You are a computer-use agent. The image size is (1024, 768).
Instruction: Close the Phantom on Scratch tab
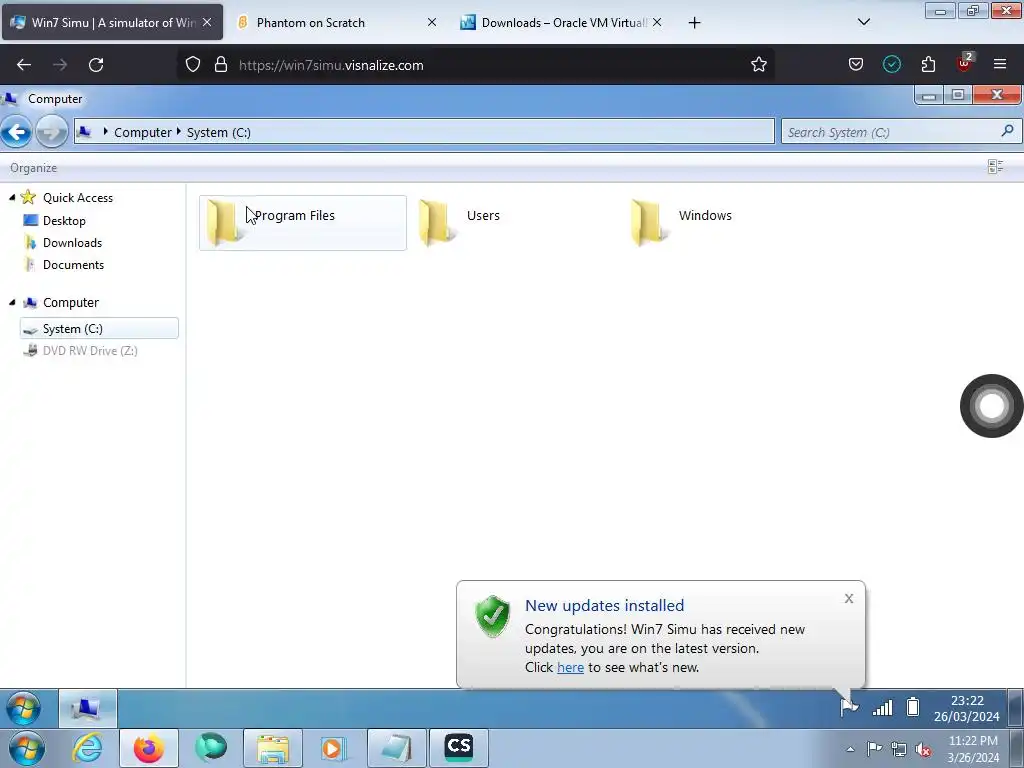(432, 22)
